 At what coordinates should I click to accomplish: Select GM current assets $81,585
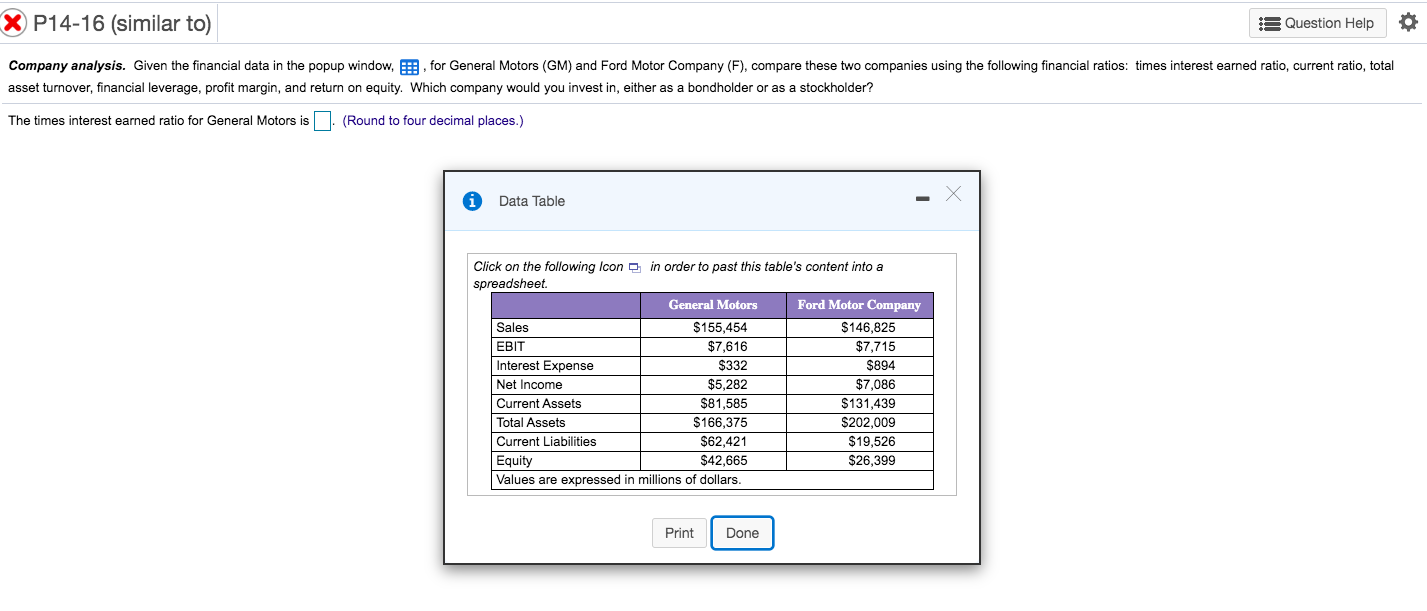(x=724, y=404)
